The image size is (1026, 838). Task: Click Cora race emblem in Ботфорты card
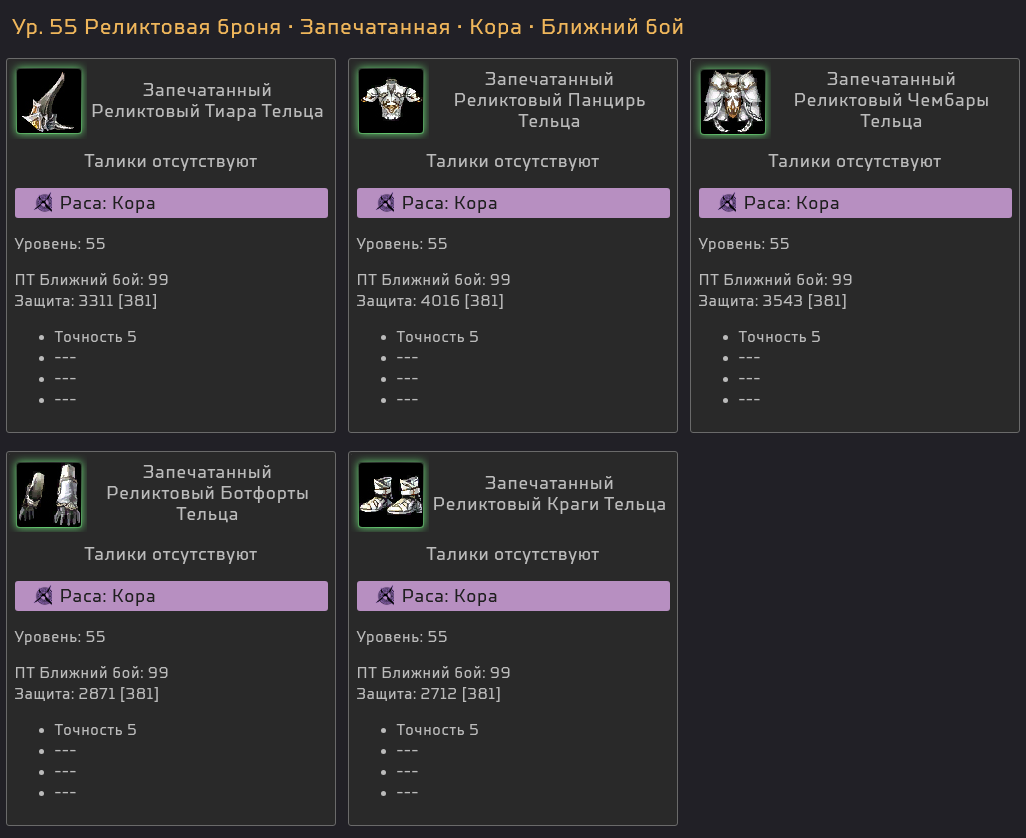click(44, 596)
